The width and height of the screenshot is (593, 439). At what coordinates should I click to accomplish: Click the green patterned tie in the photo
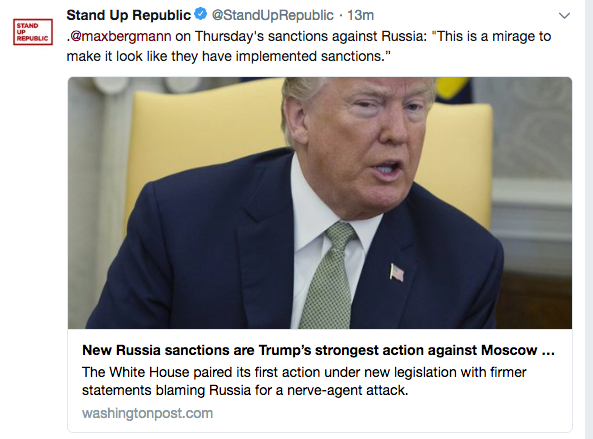tap(330, 275)
